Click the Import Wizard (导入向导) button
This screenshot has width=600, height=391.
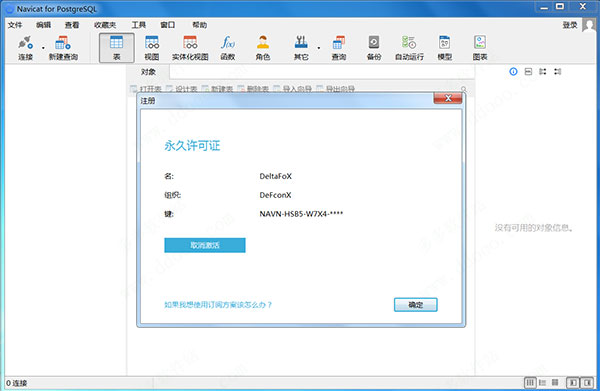[293, 89]
